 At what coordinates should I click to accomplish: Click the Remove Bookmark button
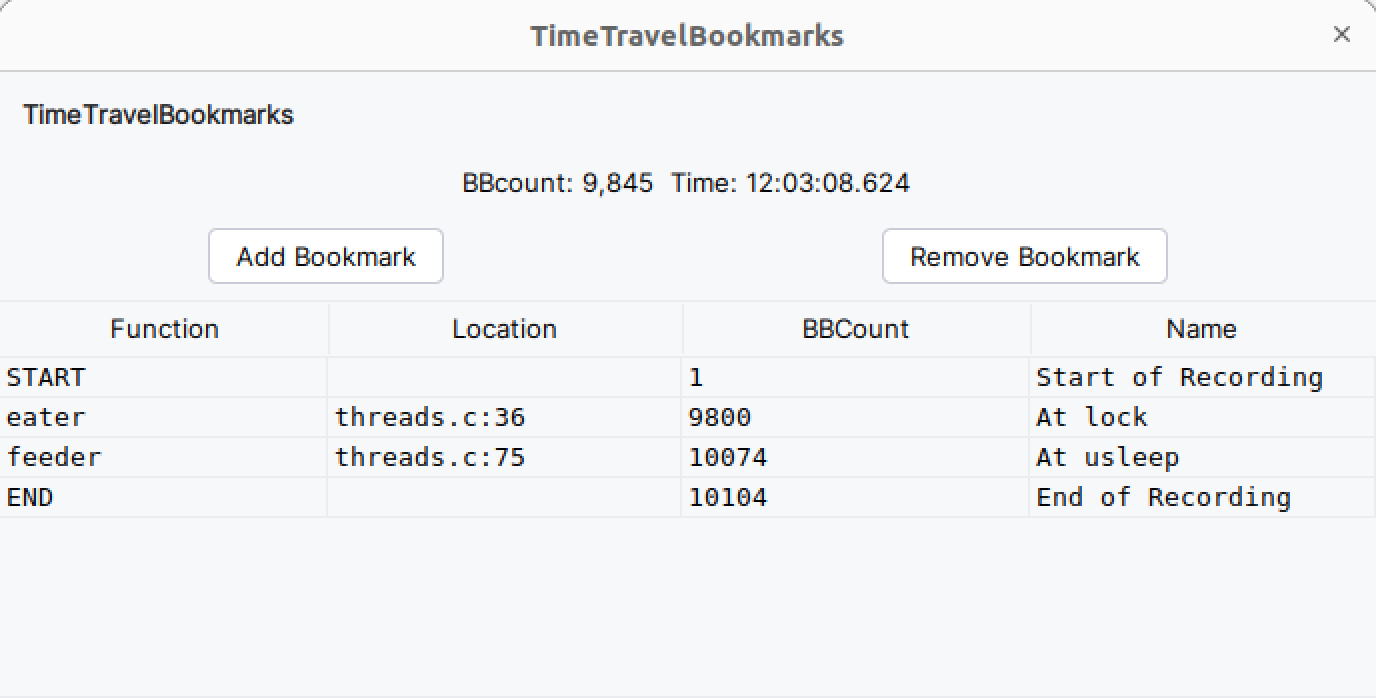(x=1024, y=257)
